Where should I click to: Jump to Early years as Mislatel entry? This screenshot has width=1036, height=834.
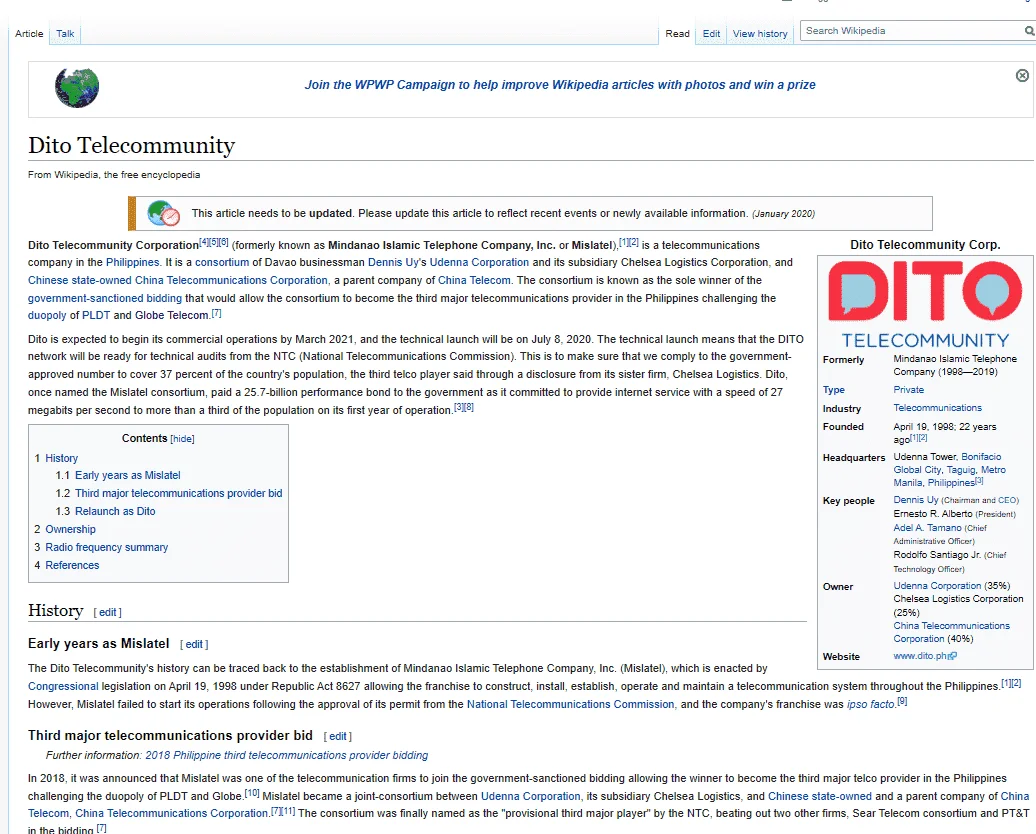(x=128, y=475)
